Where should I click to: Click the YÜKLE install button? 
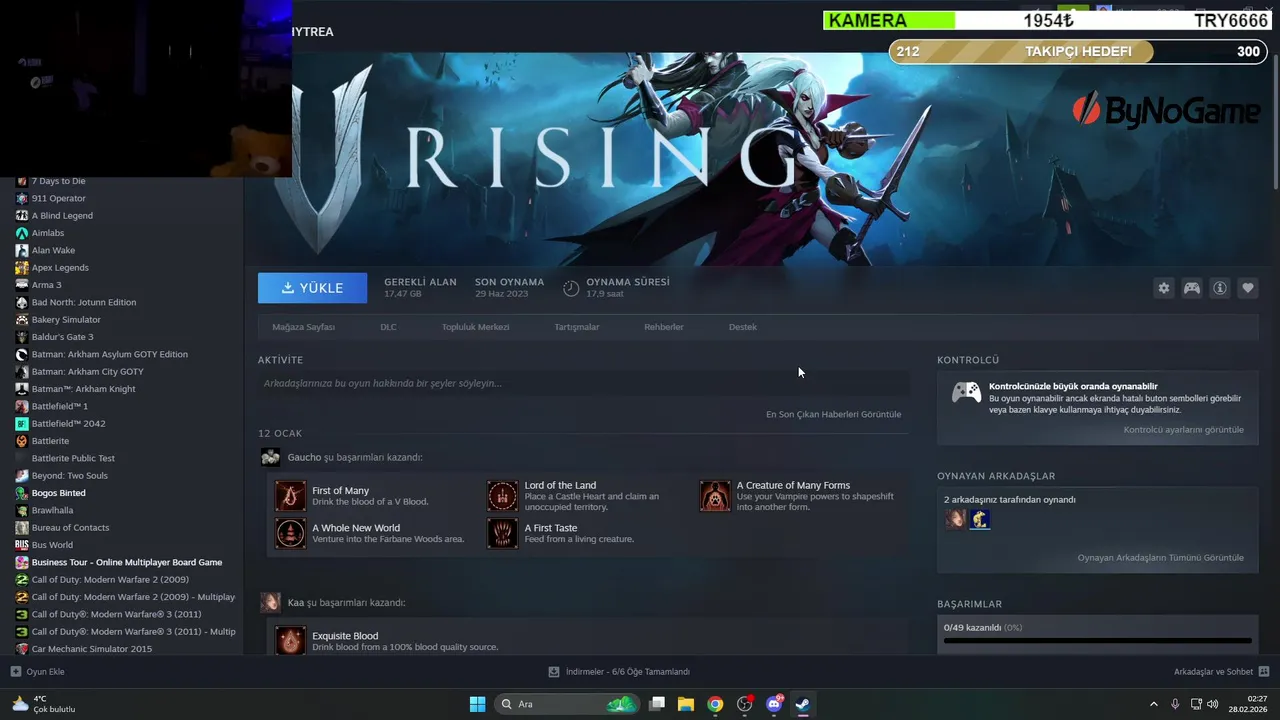tap(312, 288)
